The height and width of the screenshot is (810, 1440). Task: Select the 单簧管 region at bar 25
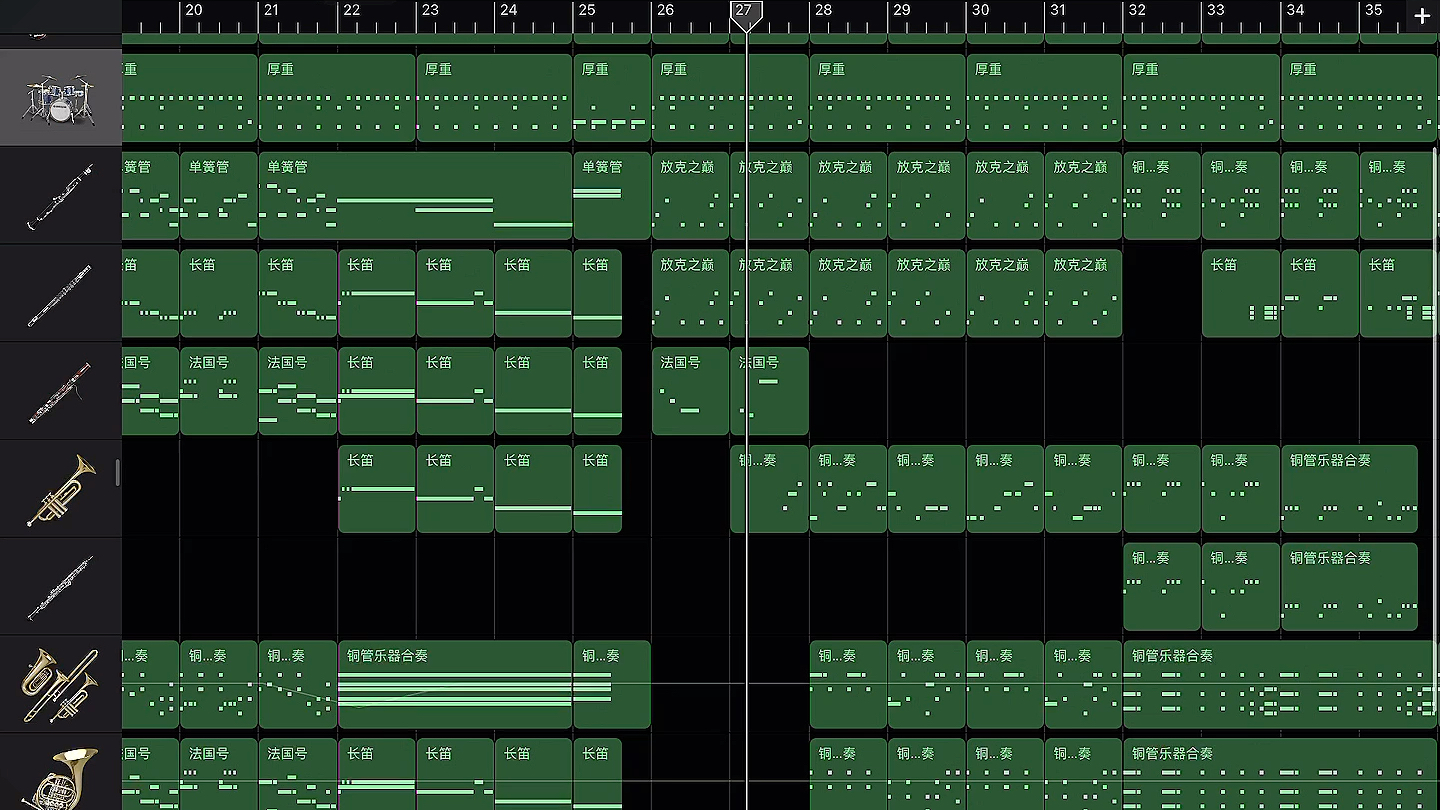pyautogui.click(x=612, y=196)
